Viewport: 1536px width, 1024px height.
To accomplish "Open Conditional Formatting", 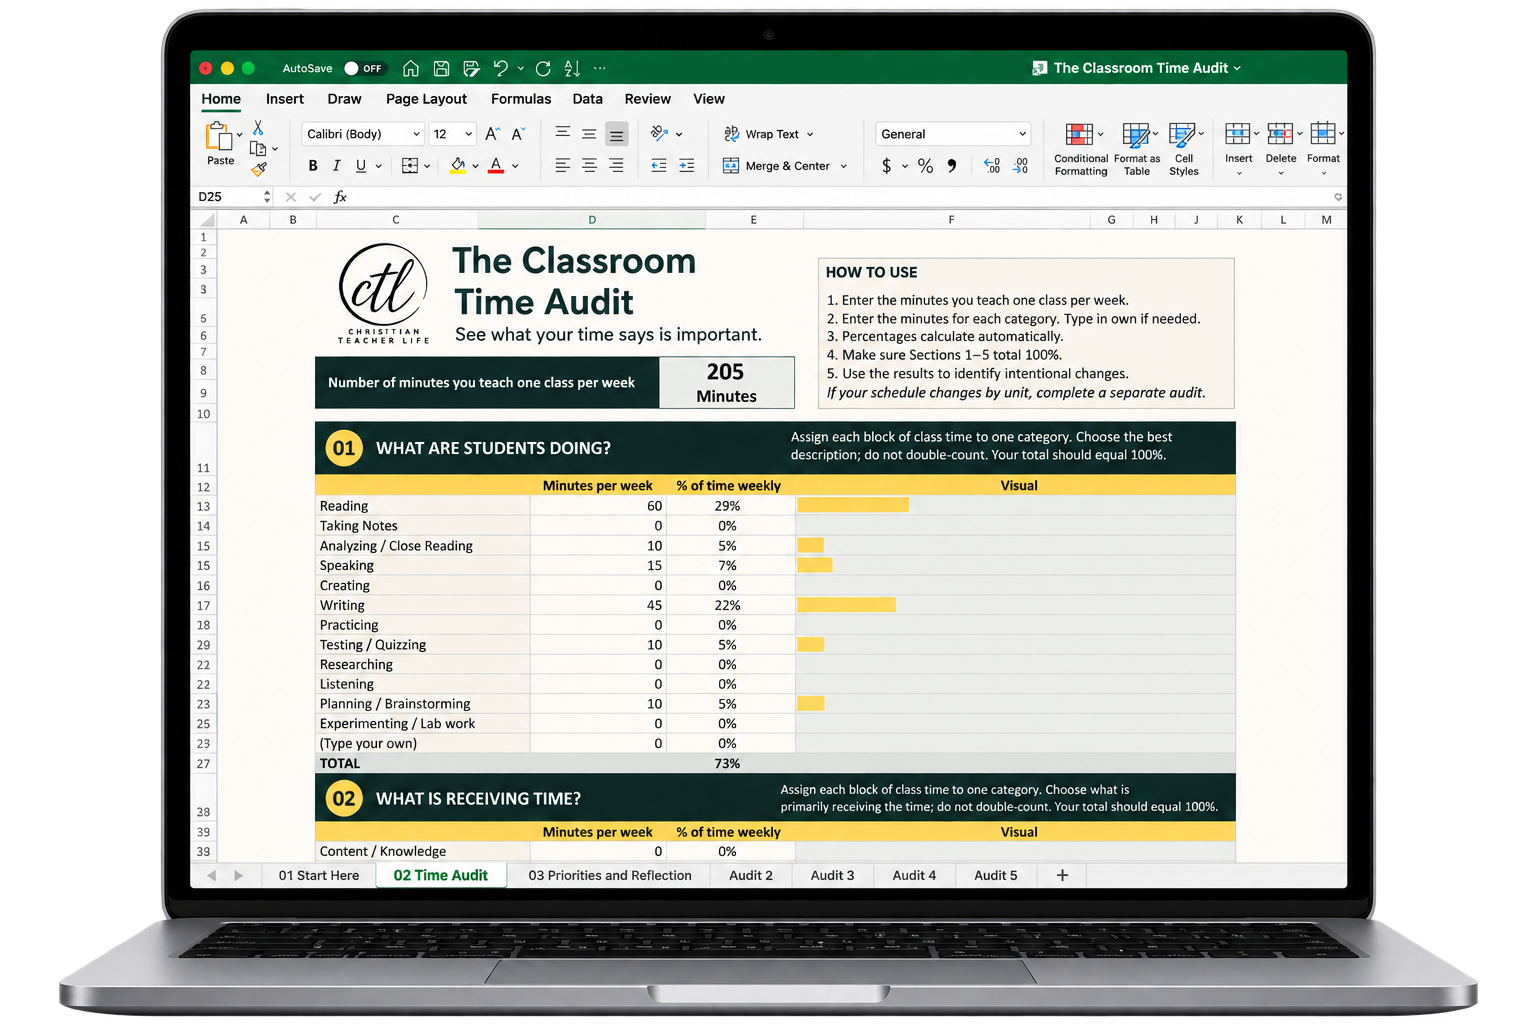I will pyautogui.click(x=1081, y=150).
